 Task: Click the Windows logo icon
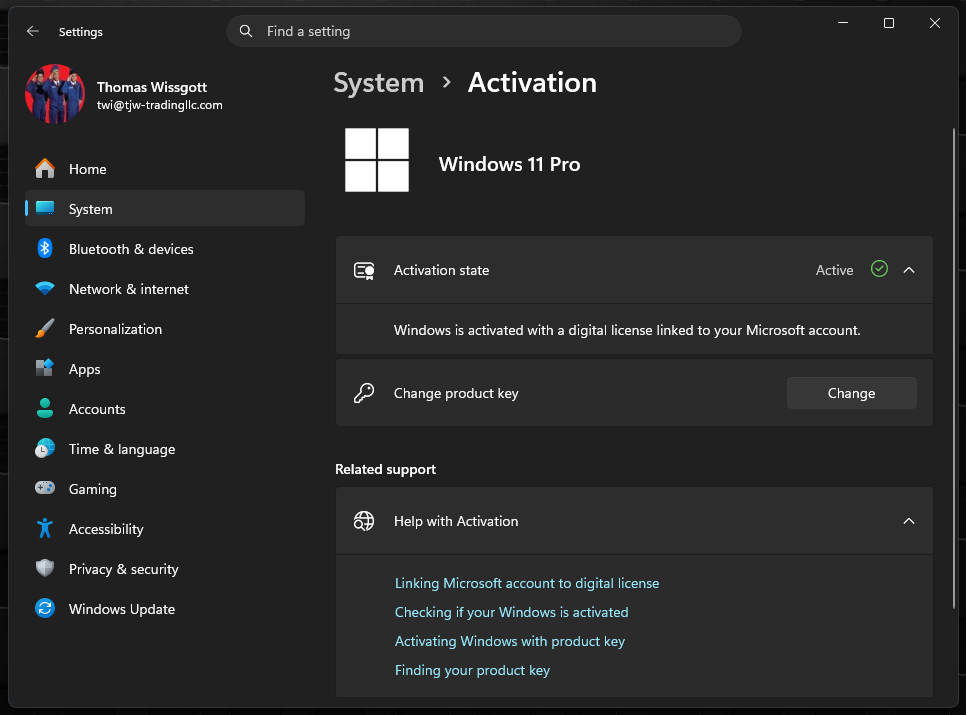377,160
